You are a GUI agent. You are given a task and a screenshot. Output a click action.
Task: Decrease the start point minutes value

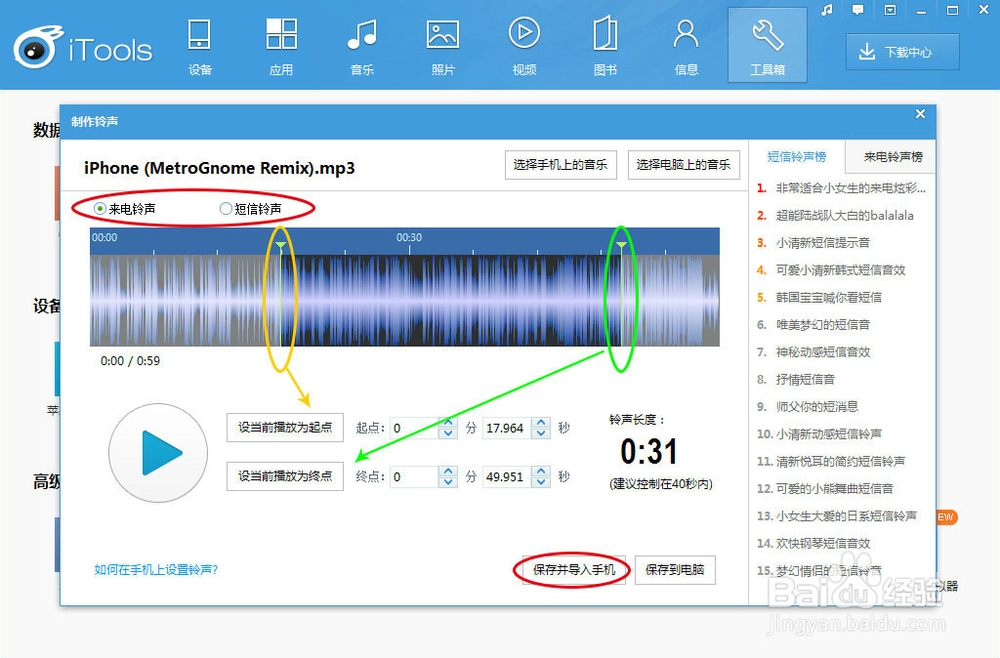click(x=448, y=434)
